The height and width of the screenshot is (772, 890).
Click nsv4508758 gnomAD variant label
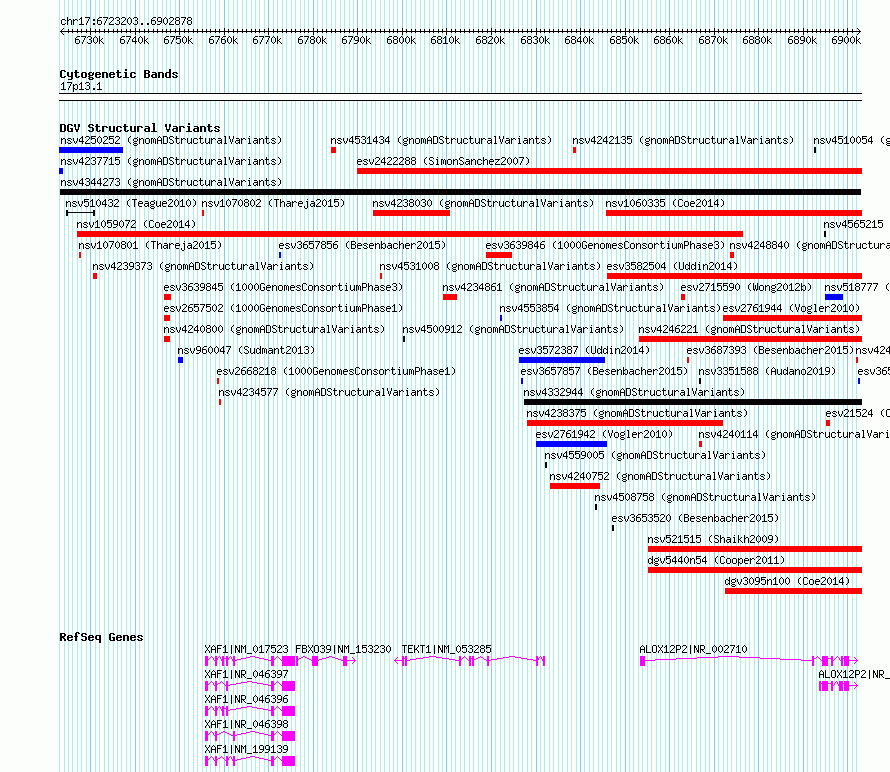pos(705,497)
